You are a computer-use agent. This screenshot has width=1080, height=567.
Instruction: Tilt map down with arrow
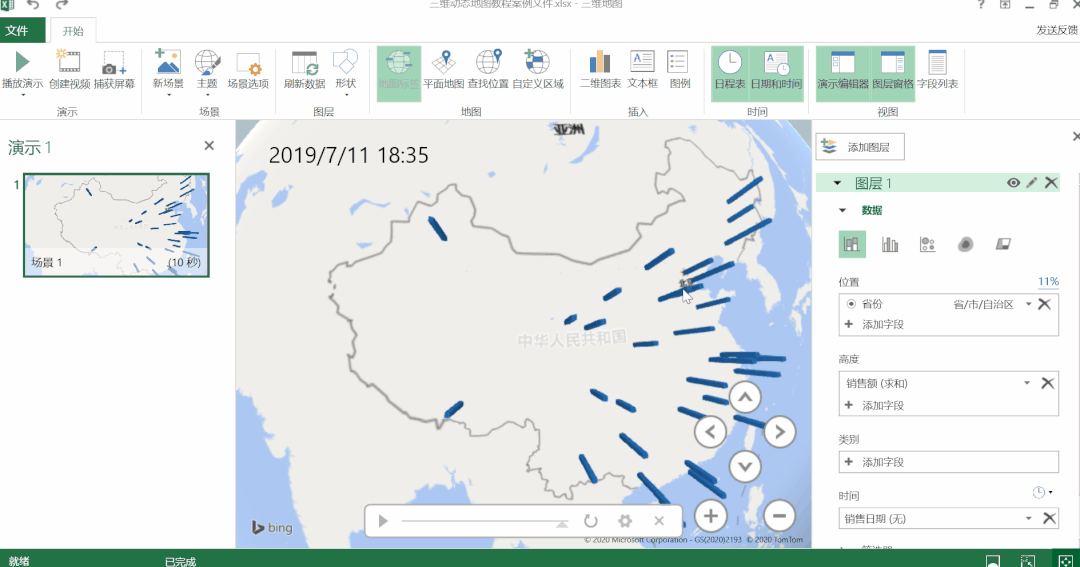pos(745,466)
